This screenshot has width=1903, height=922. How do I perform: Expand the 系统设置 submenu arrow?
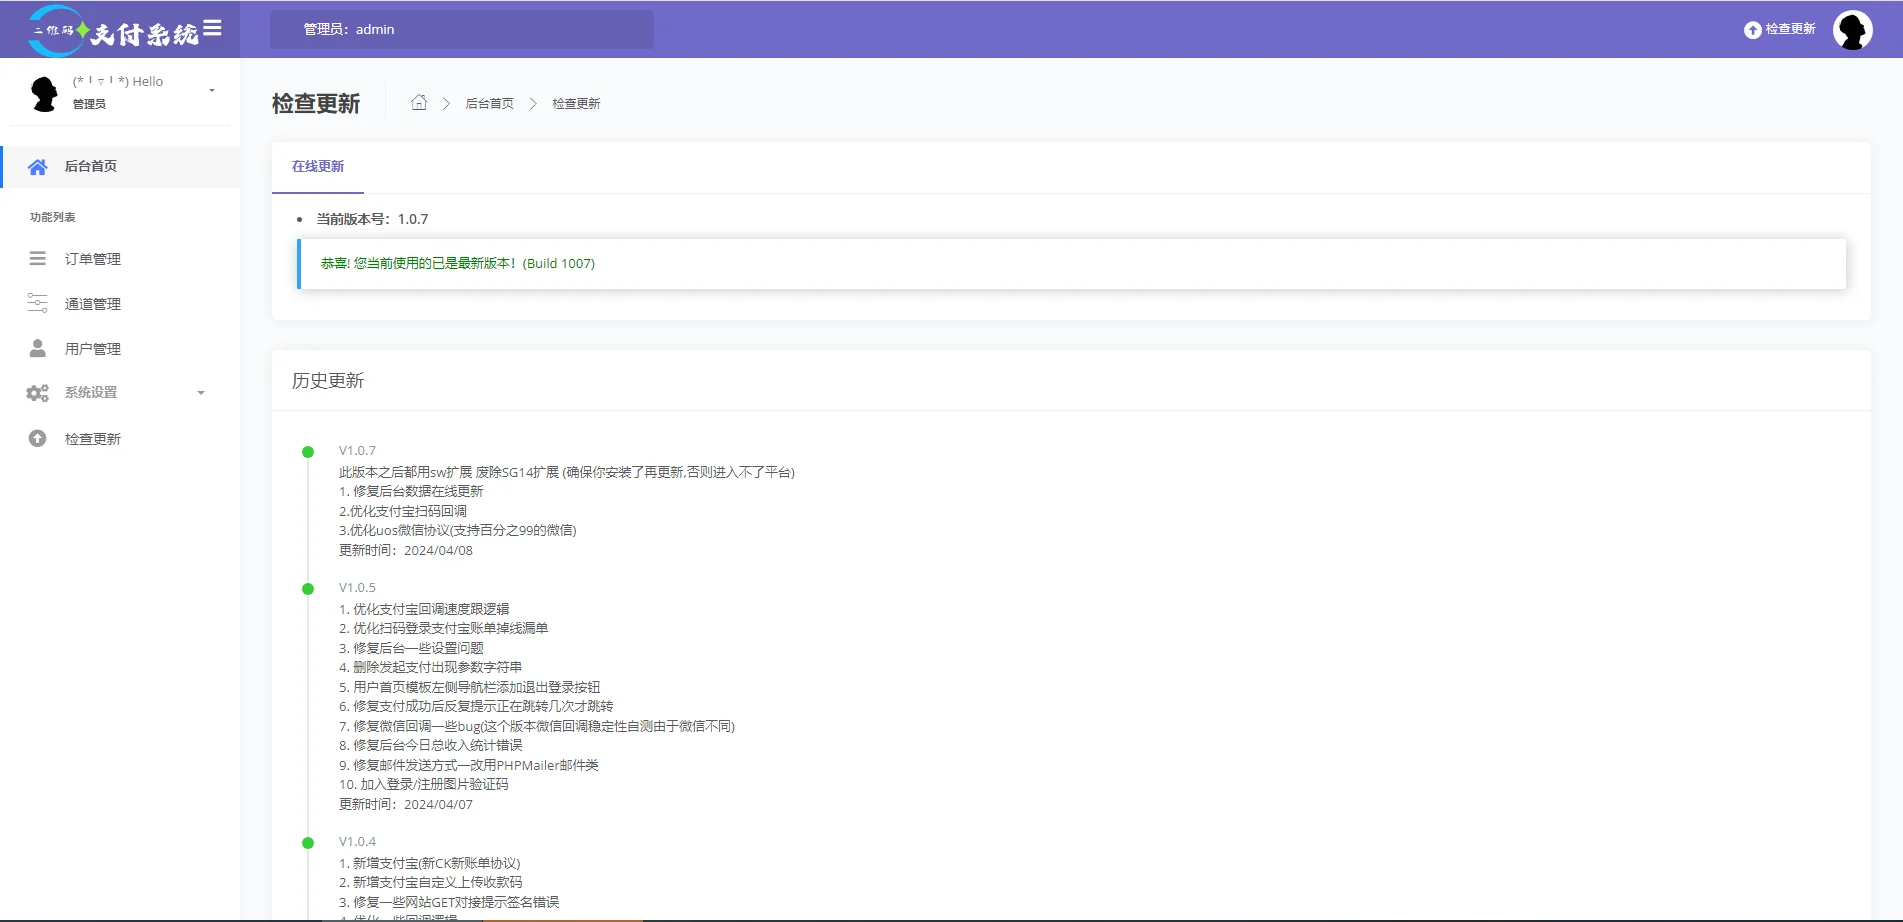click(x=202, y=393)
